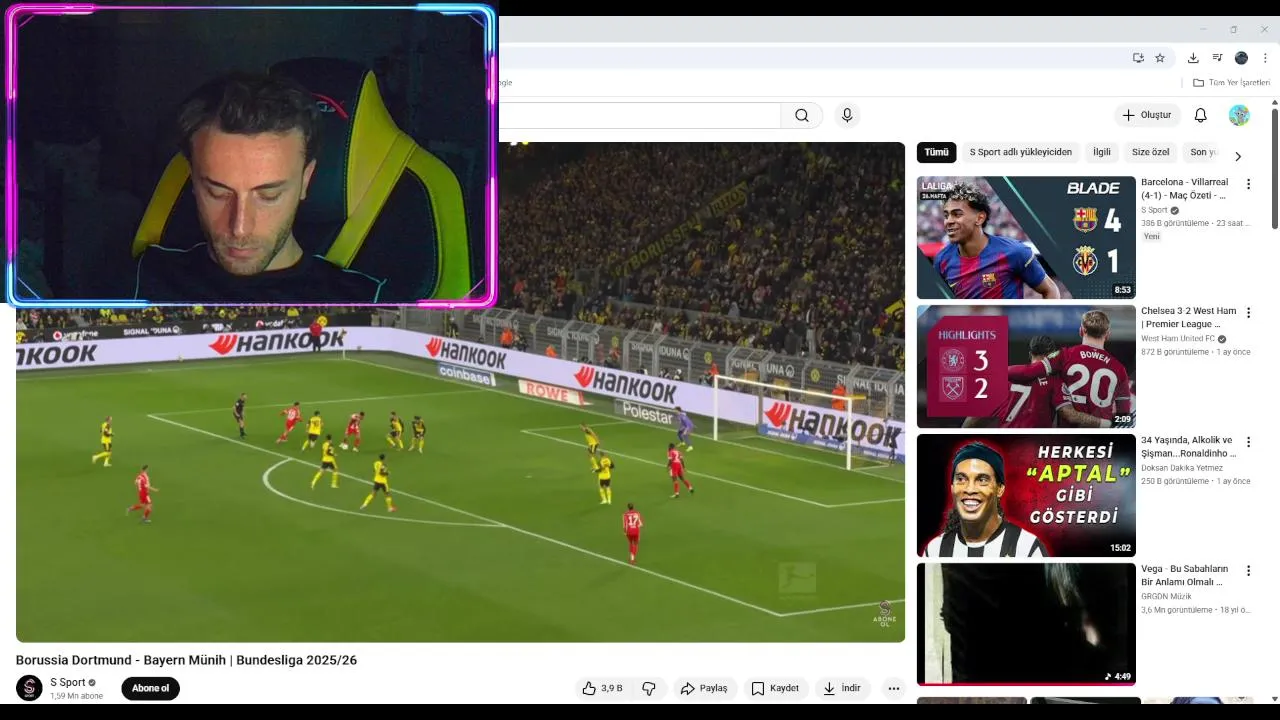1280x720 pixels.
Task: Start voice search with the microphone
Action: 847,115
